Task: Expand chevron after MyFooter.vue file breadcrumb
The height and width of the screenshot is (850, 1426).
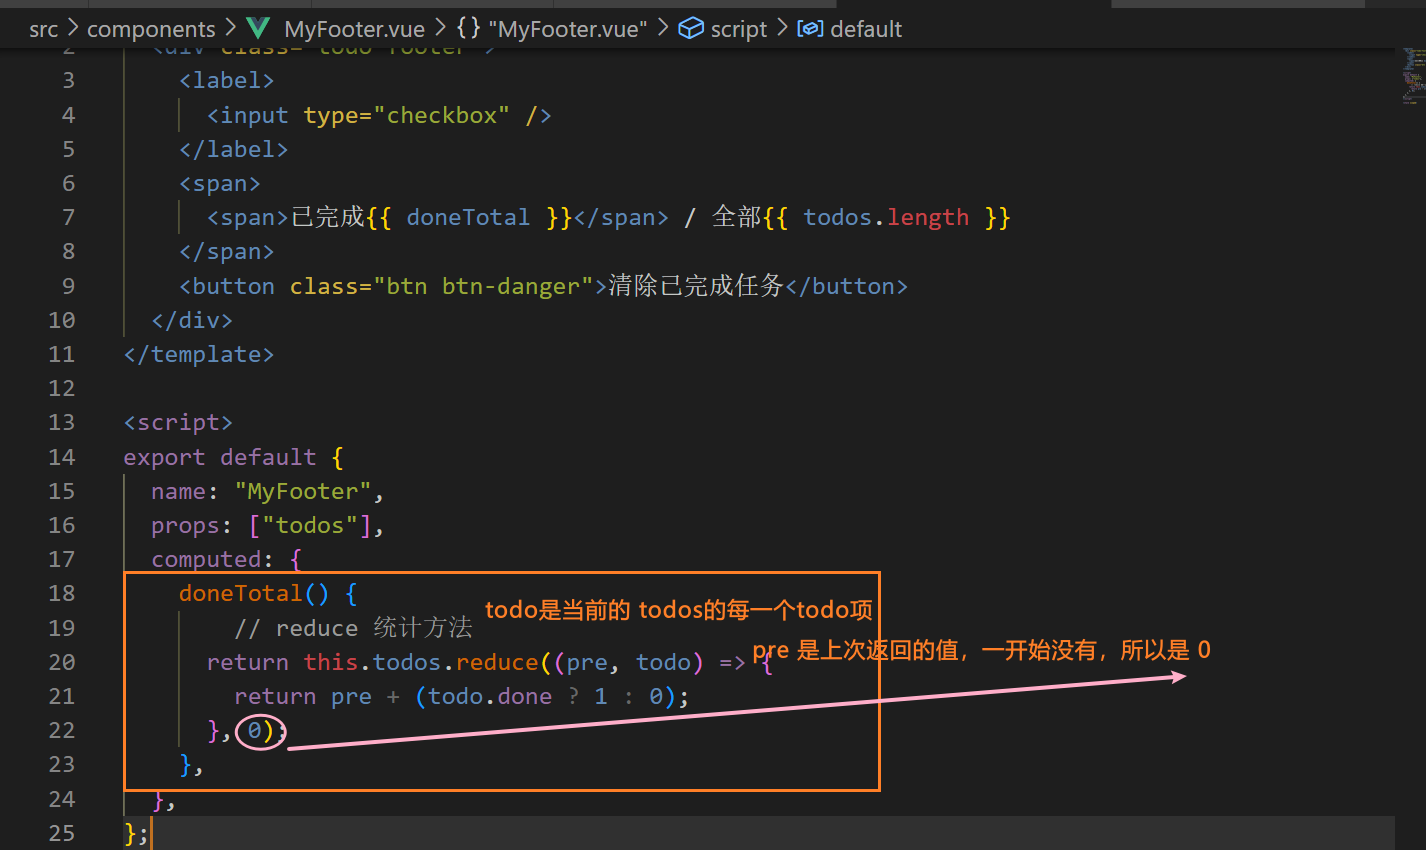Action: click(441, 29)
